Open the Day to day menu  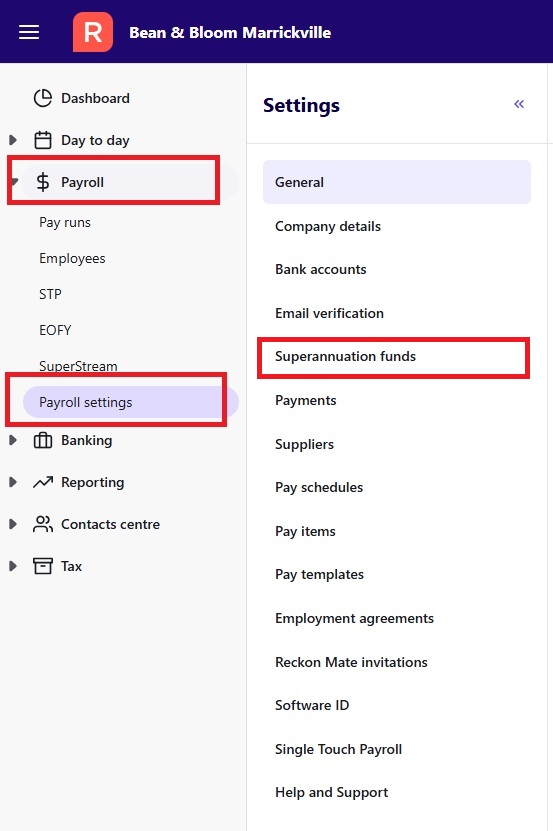[95, 140]
